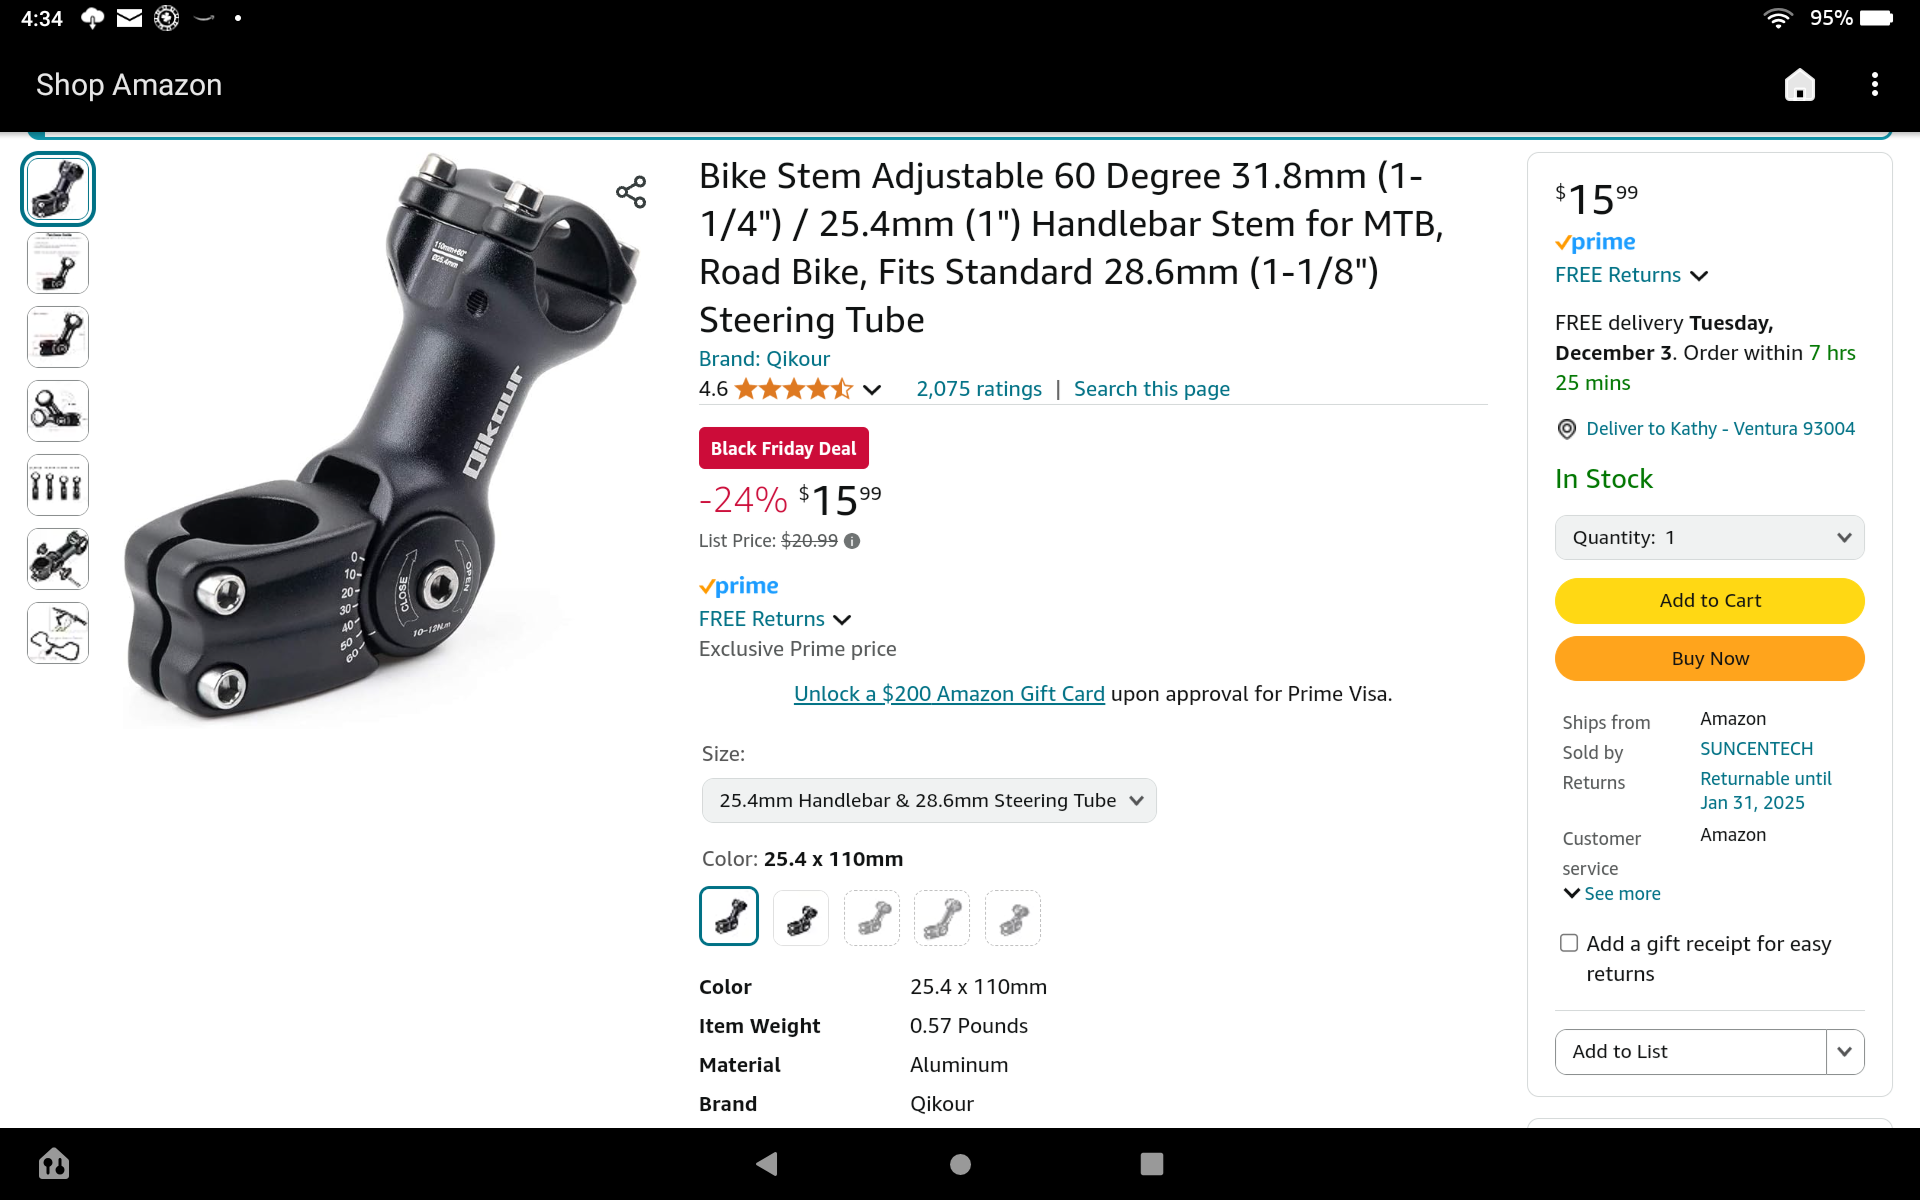Image resolution: width=1920 pixels, height=1200 pixels.
Task: Click the Buy Now button
Action: pyautogui.click(x=1710, y=659)
